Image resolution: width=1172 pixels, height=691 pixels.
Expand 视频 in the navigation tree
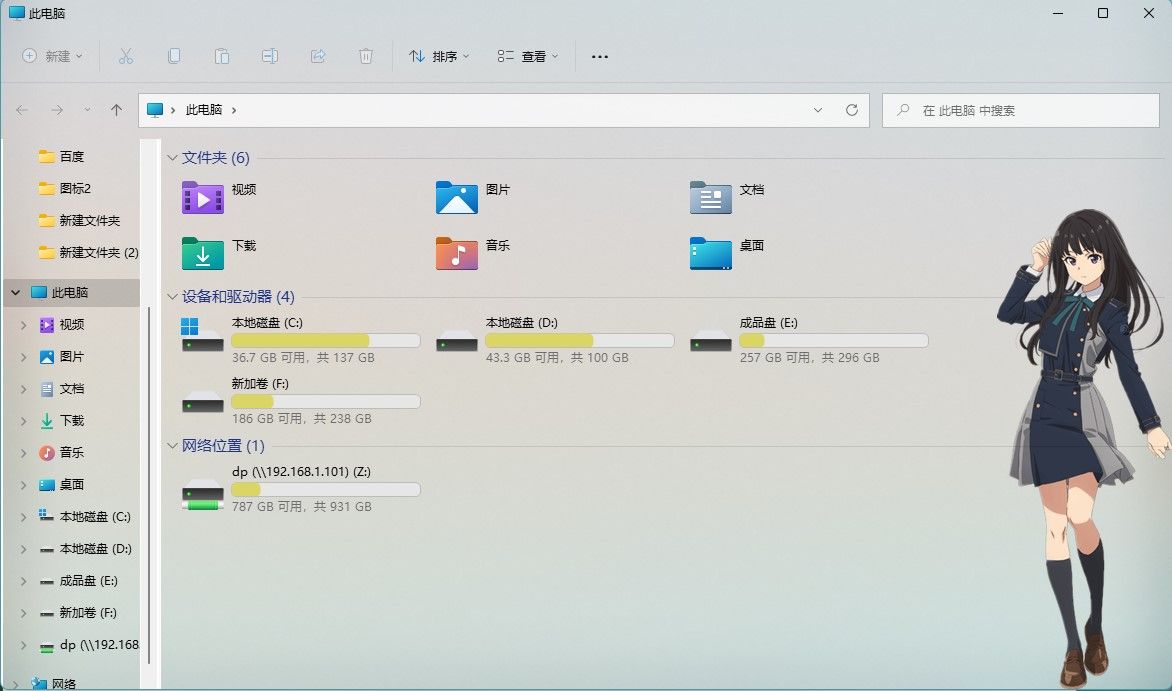pos(23,325)
